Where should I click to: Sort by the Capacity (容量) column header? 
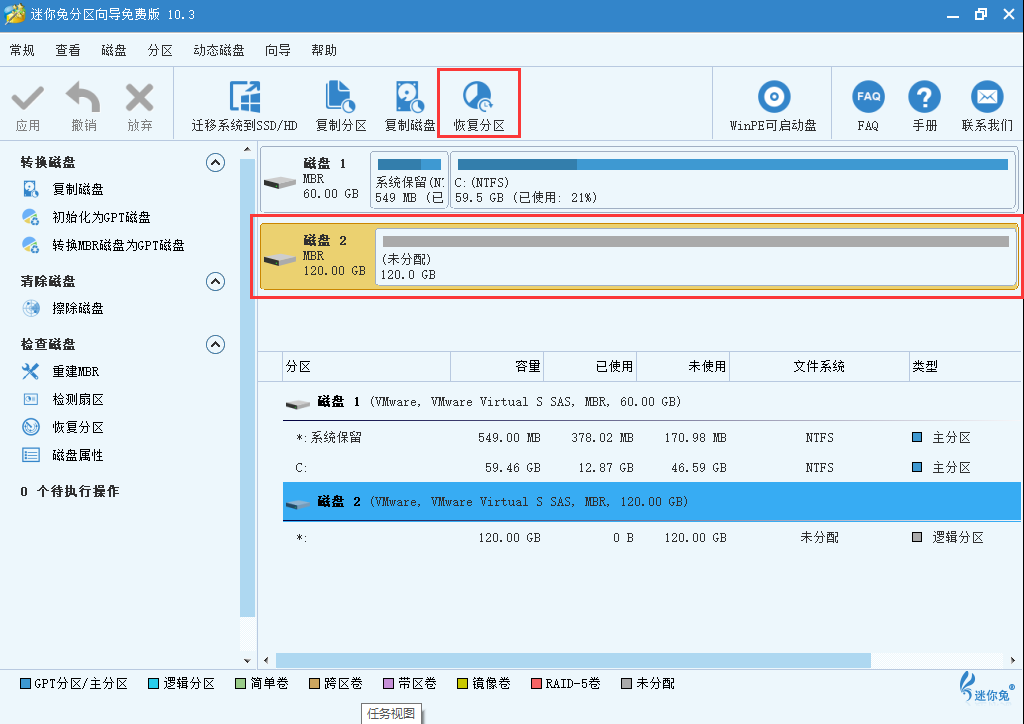(497, 366)
